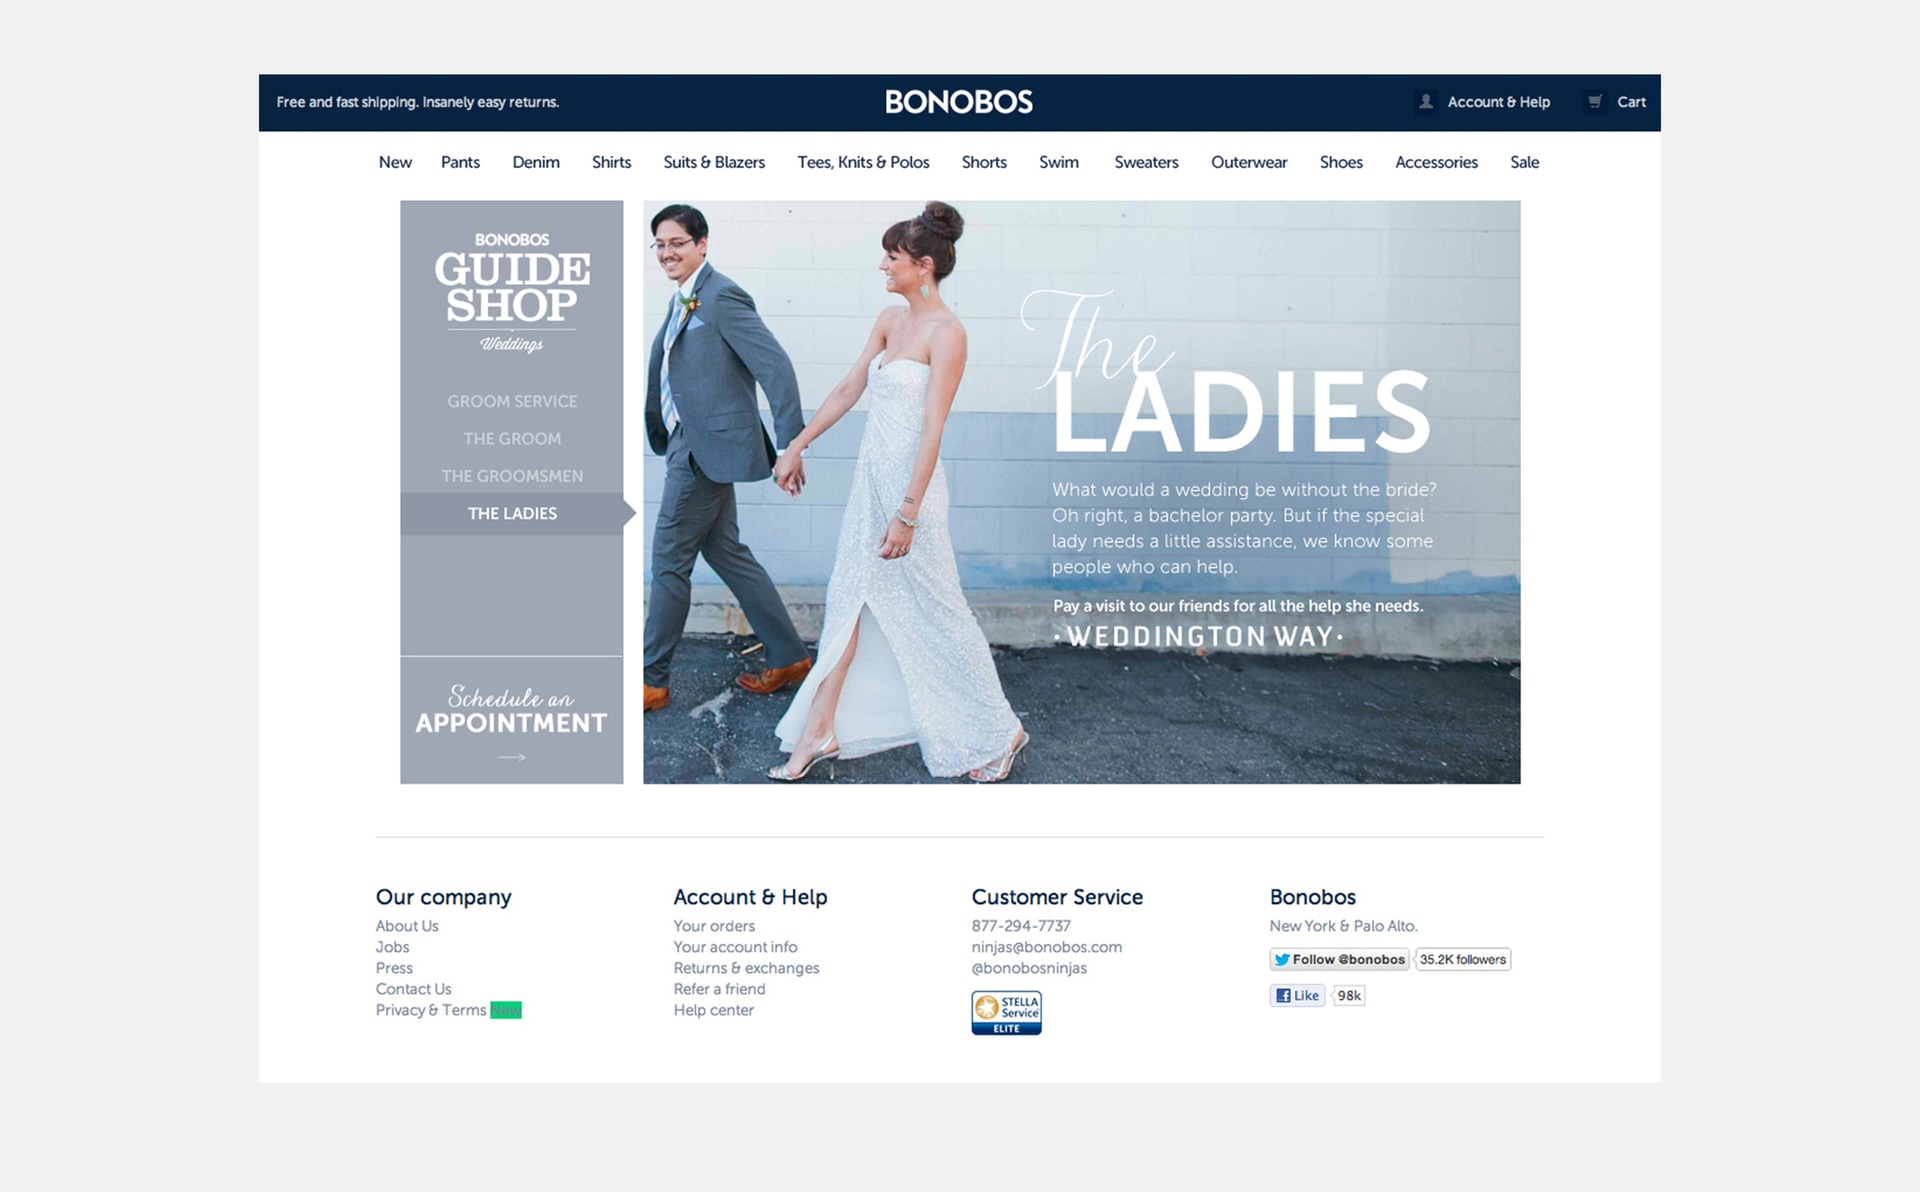The width and height of the screenshot is (1920, 1192).
Task: Open the Accessories category
Action: (1436, 162)
